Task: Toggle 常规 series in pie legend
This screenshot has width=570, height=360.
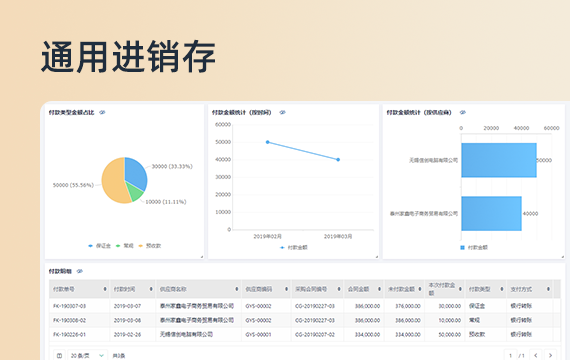Action: [124, 246]
